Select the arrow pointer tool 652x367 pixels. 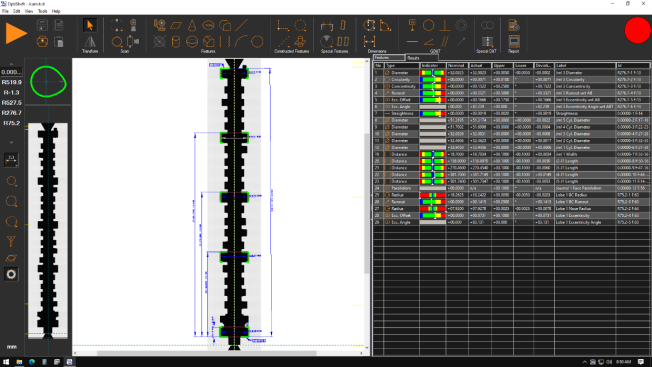(x=89, y=25)
